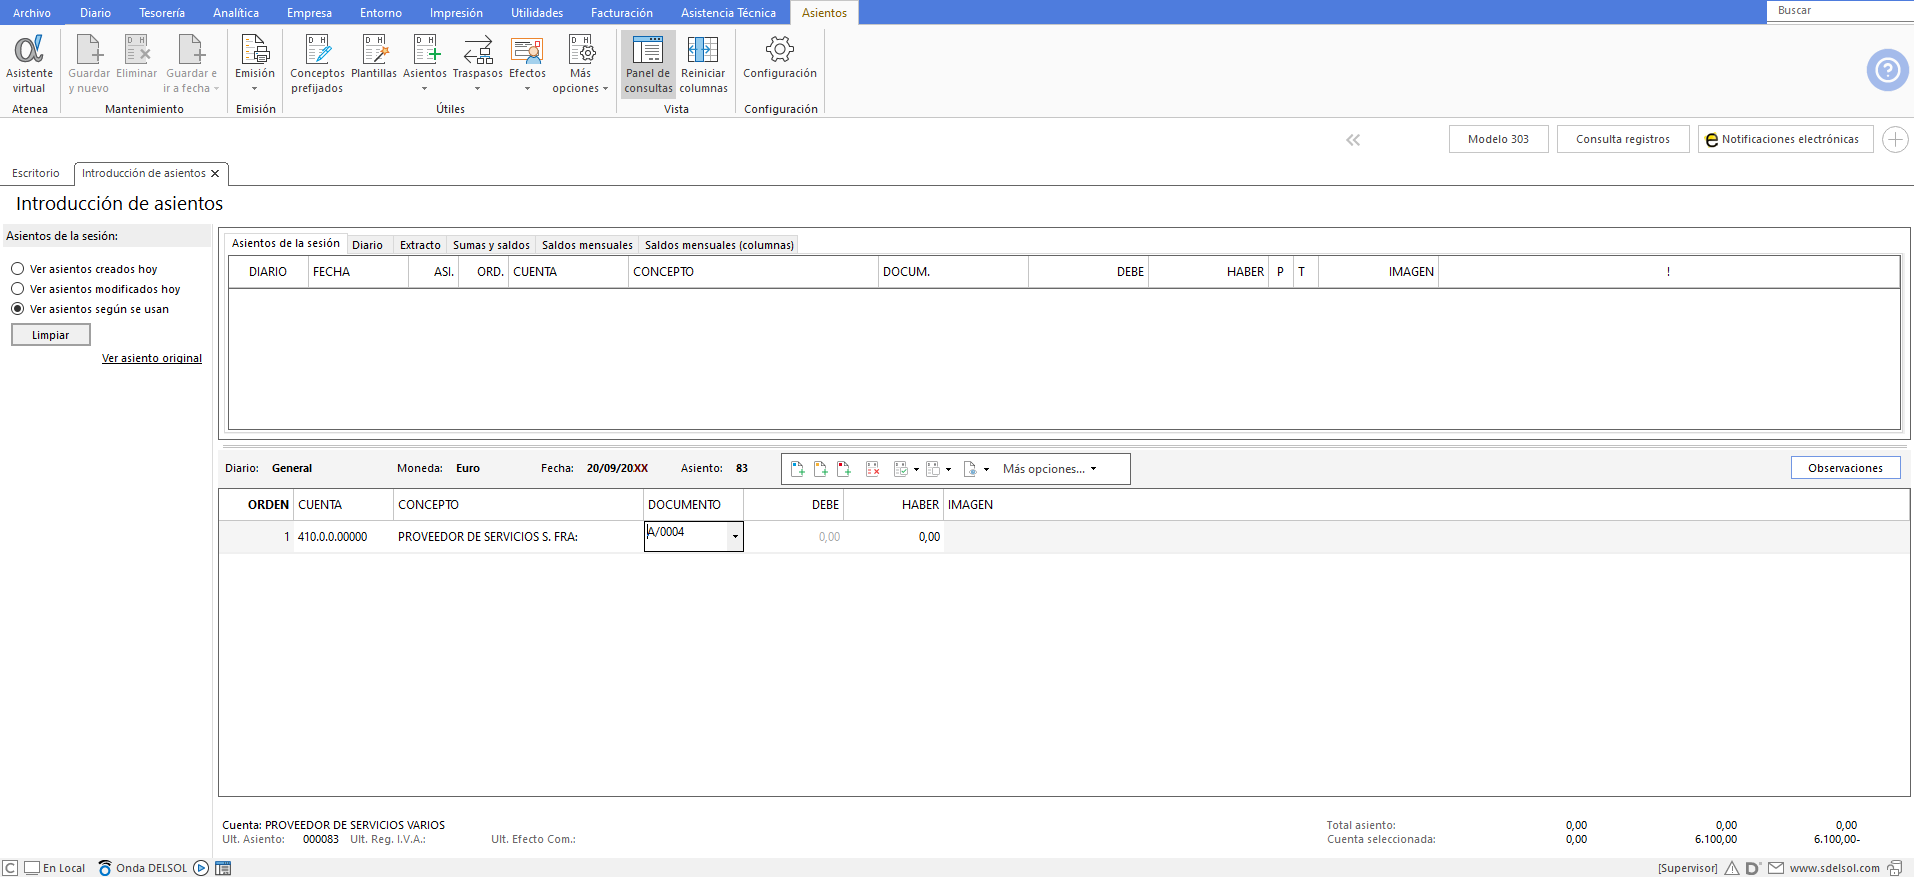Toggle Panel de consultas view
The width and height of the screenshot is (1914, 877).
[x=648, y=63]
